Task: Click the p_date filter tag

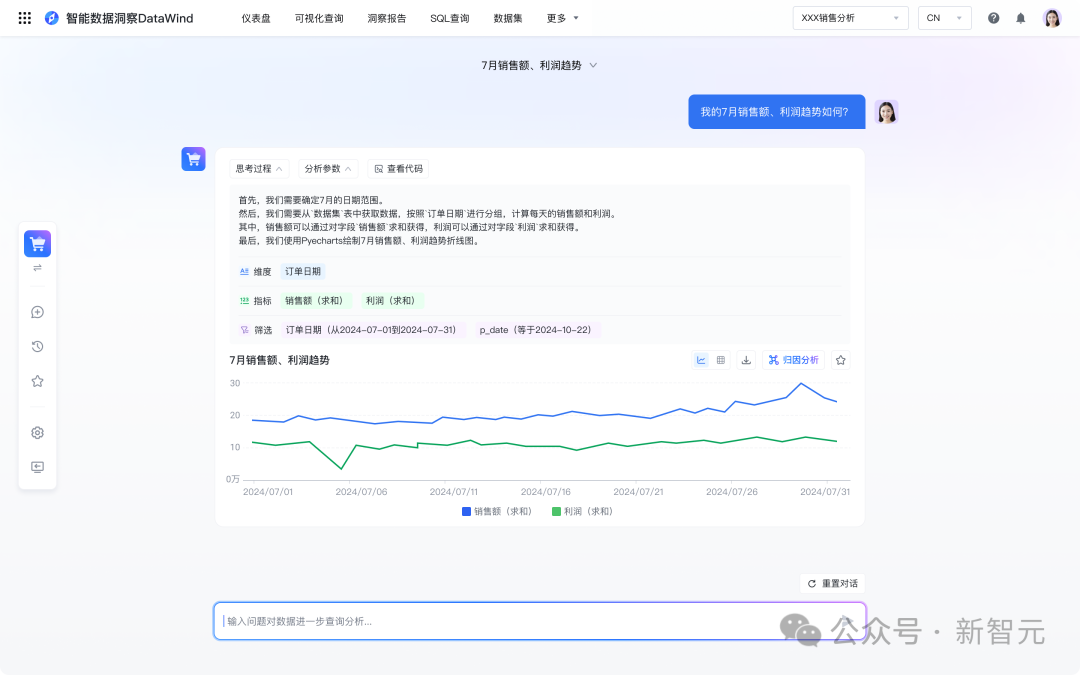Action: click(537, 330)
